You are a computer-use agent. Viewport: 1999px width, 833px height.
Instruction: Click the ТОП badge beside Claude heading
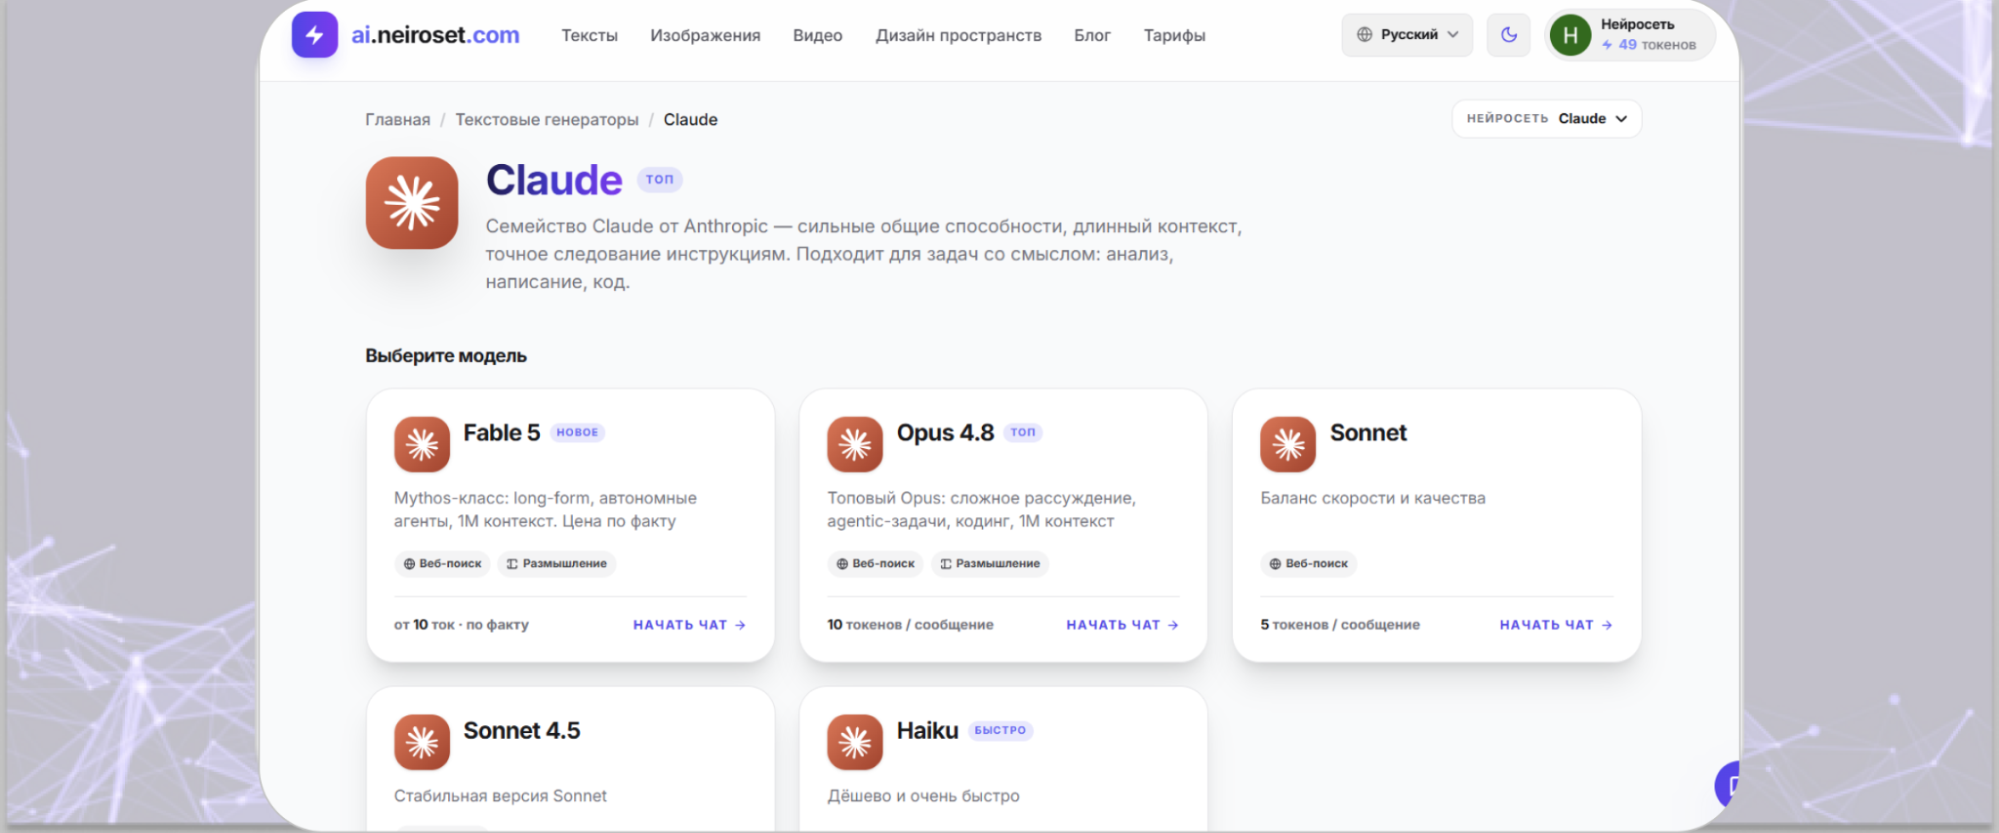tap(659, 179)
